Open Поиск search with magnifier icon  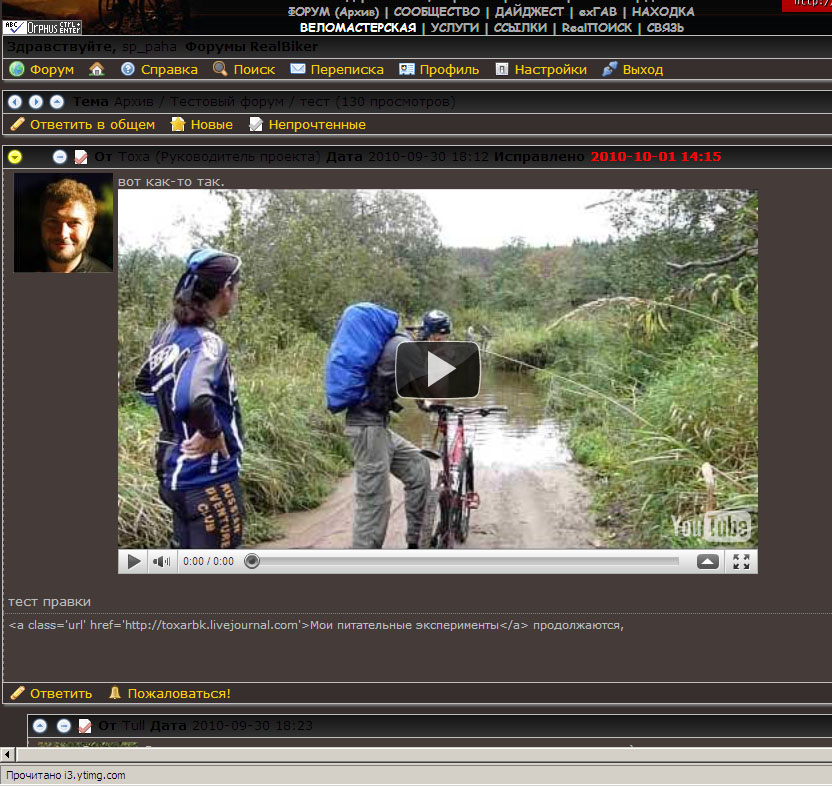click(x=254, y=70)
